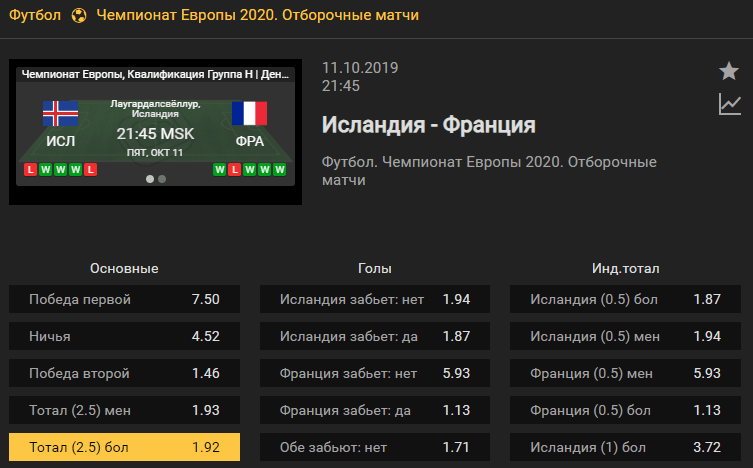The height and width of the screenshot is (468, 753).
Task: Pick Исландия забьет: нет at 1.94
Action: point(375,299)
